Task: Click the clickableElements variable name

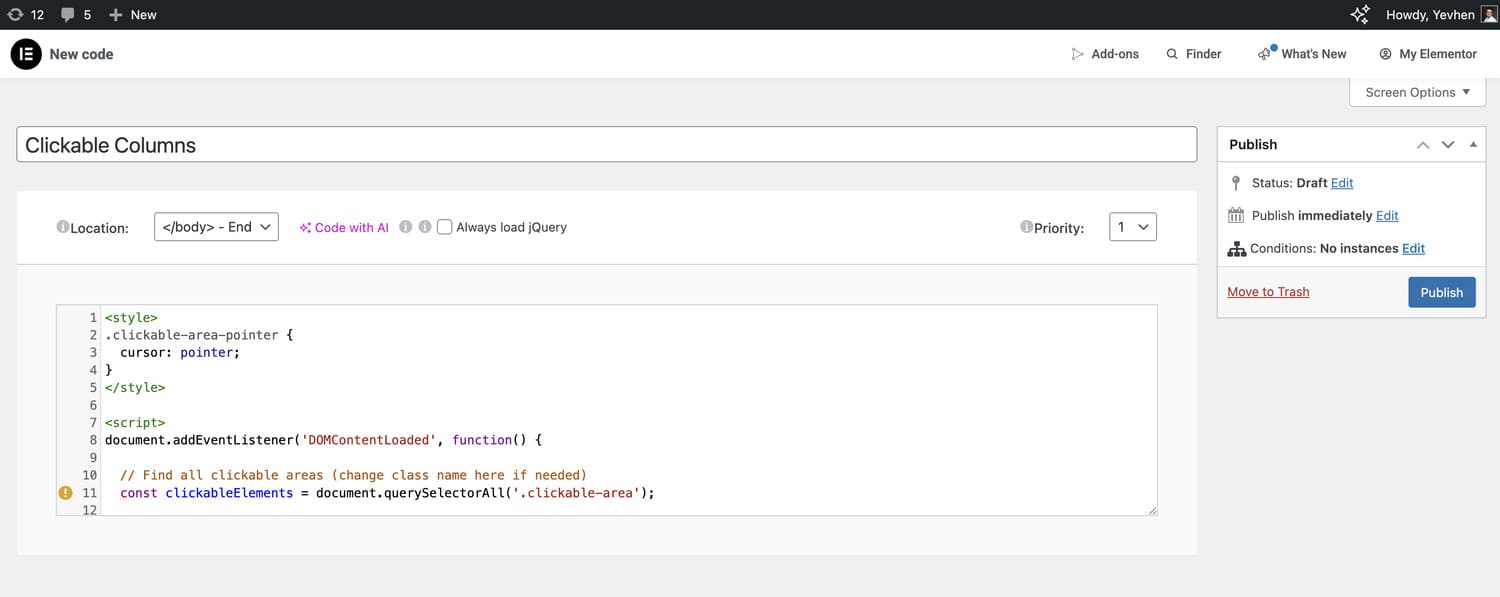Action: pyautogui.click(x=229, y=493)
